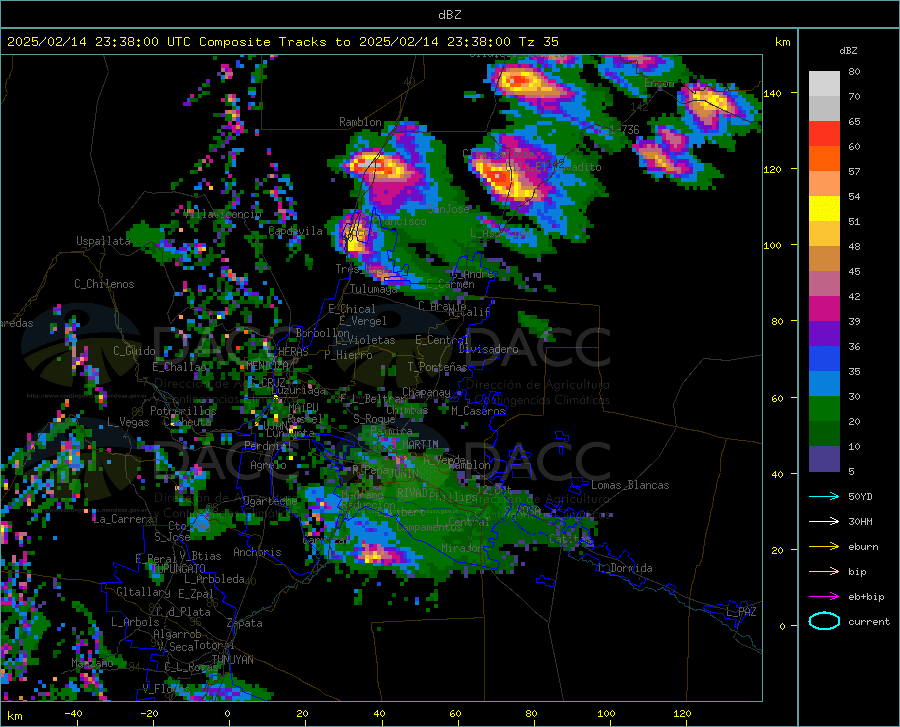This screenshot has height=727, width=900.
Task: Click the Composite Tracks timestamp header line
Action: coord(282,42)
